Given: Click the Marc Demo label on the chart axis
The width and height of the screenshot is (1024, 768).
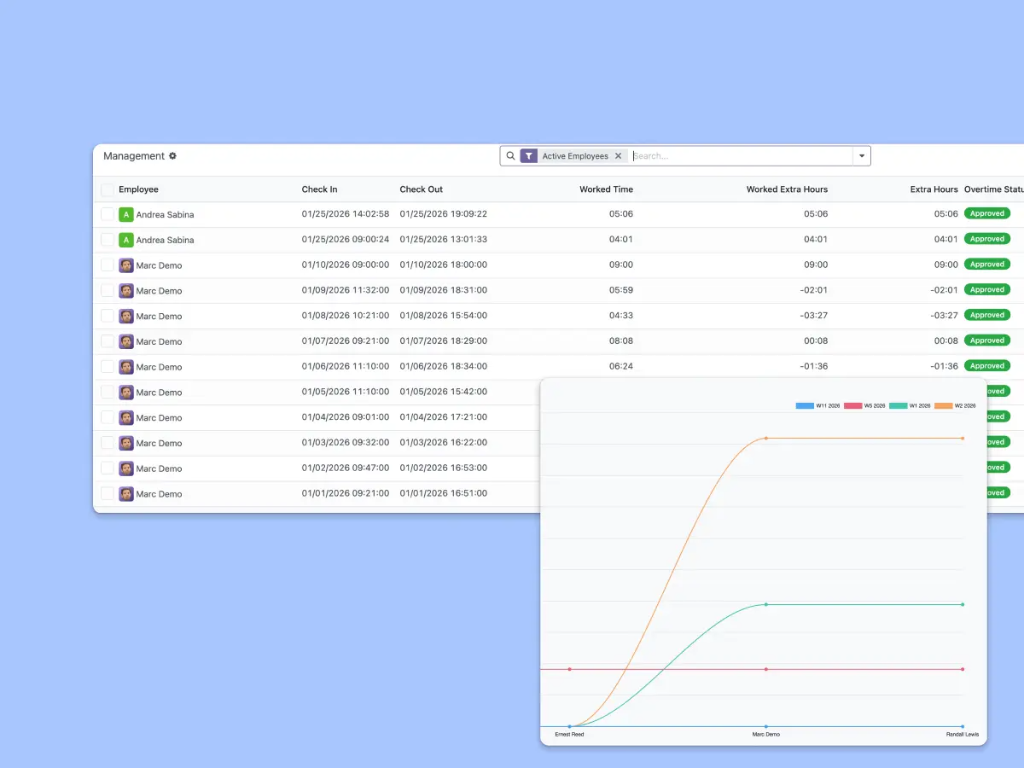Looking at the screenshot, I should click(x=766, y=733).
